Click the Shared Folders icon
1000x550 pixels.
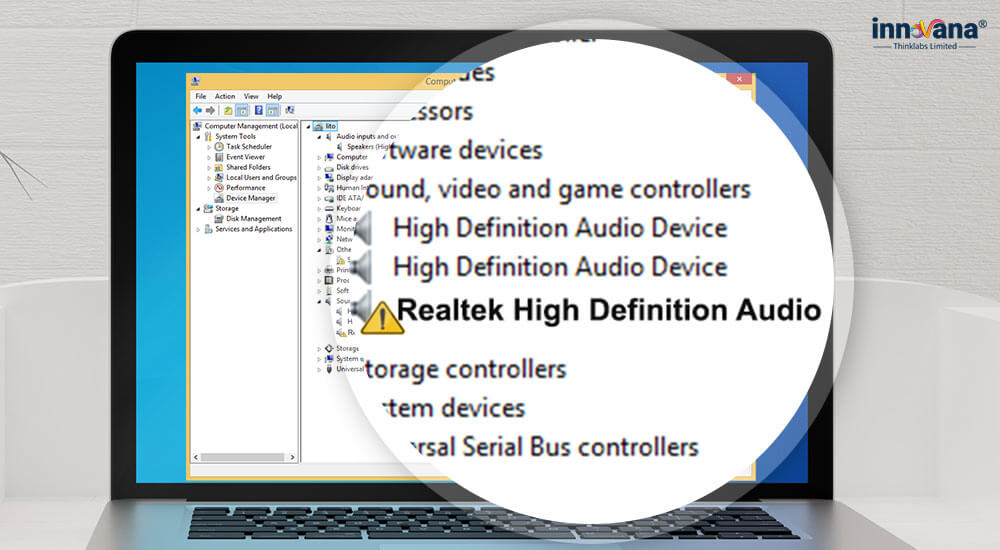[219, 167]
